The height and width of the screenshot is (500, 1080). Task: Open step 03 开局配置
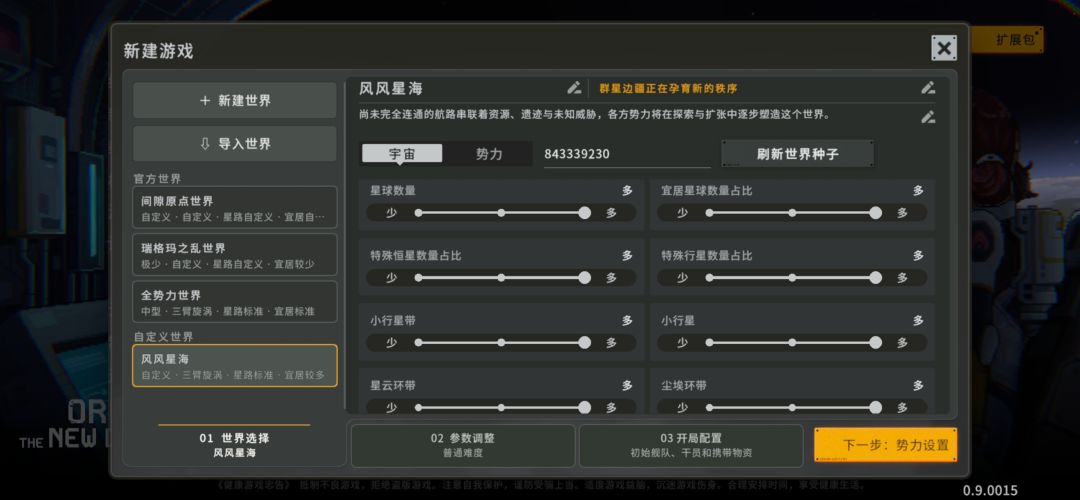691,445
